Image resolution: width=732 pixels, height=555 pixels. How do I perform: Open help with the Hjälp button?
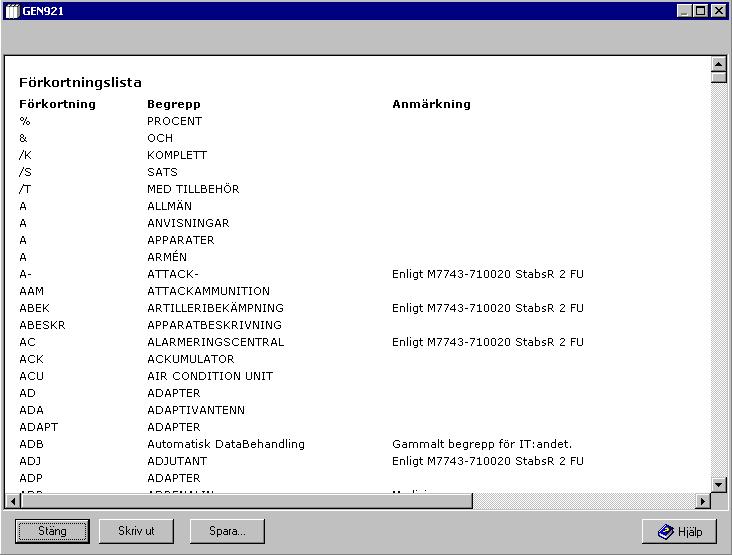click(x=679, y=531)
